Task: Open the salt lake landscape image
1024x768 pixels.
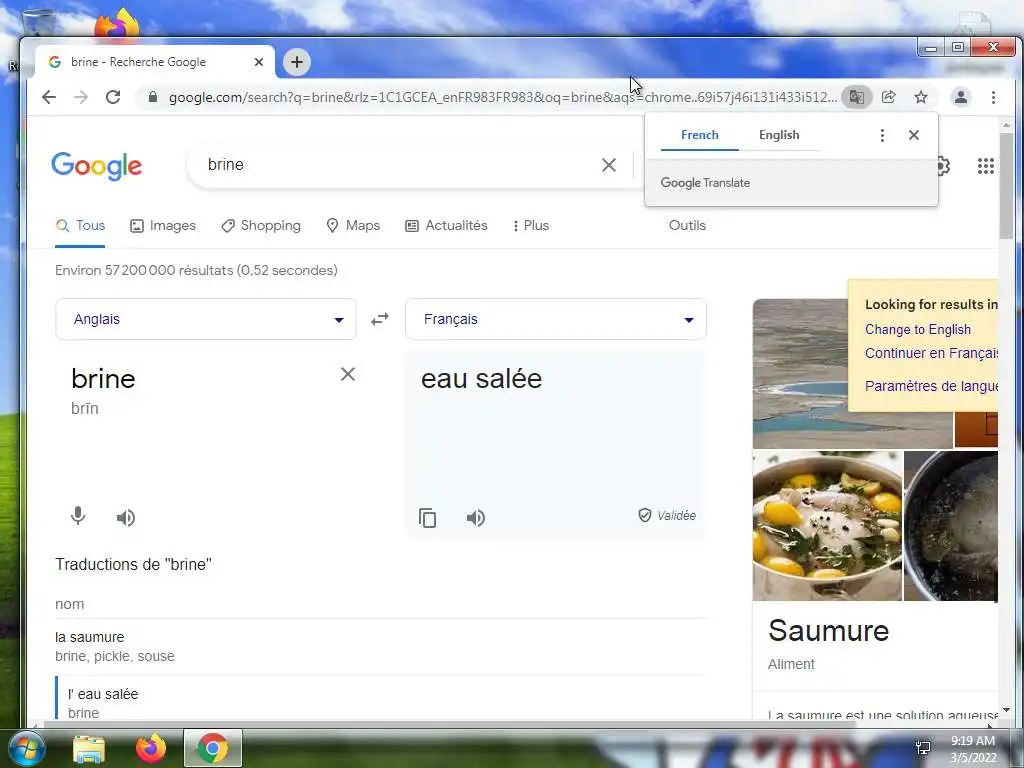Action: (x=801, y=374)
